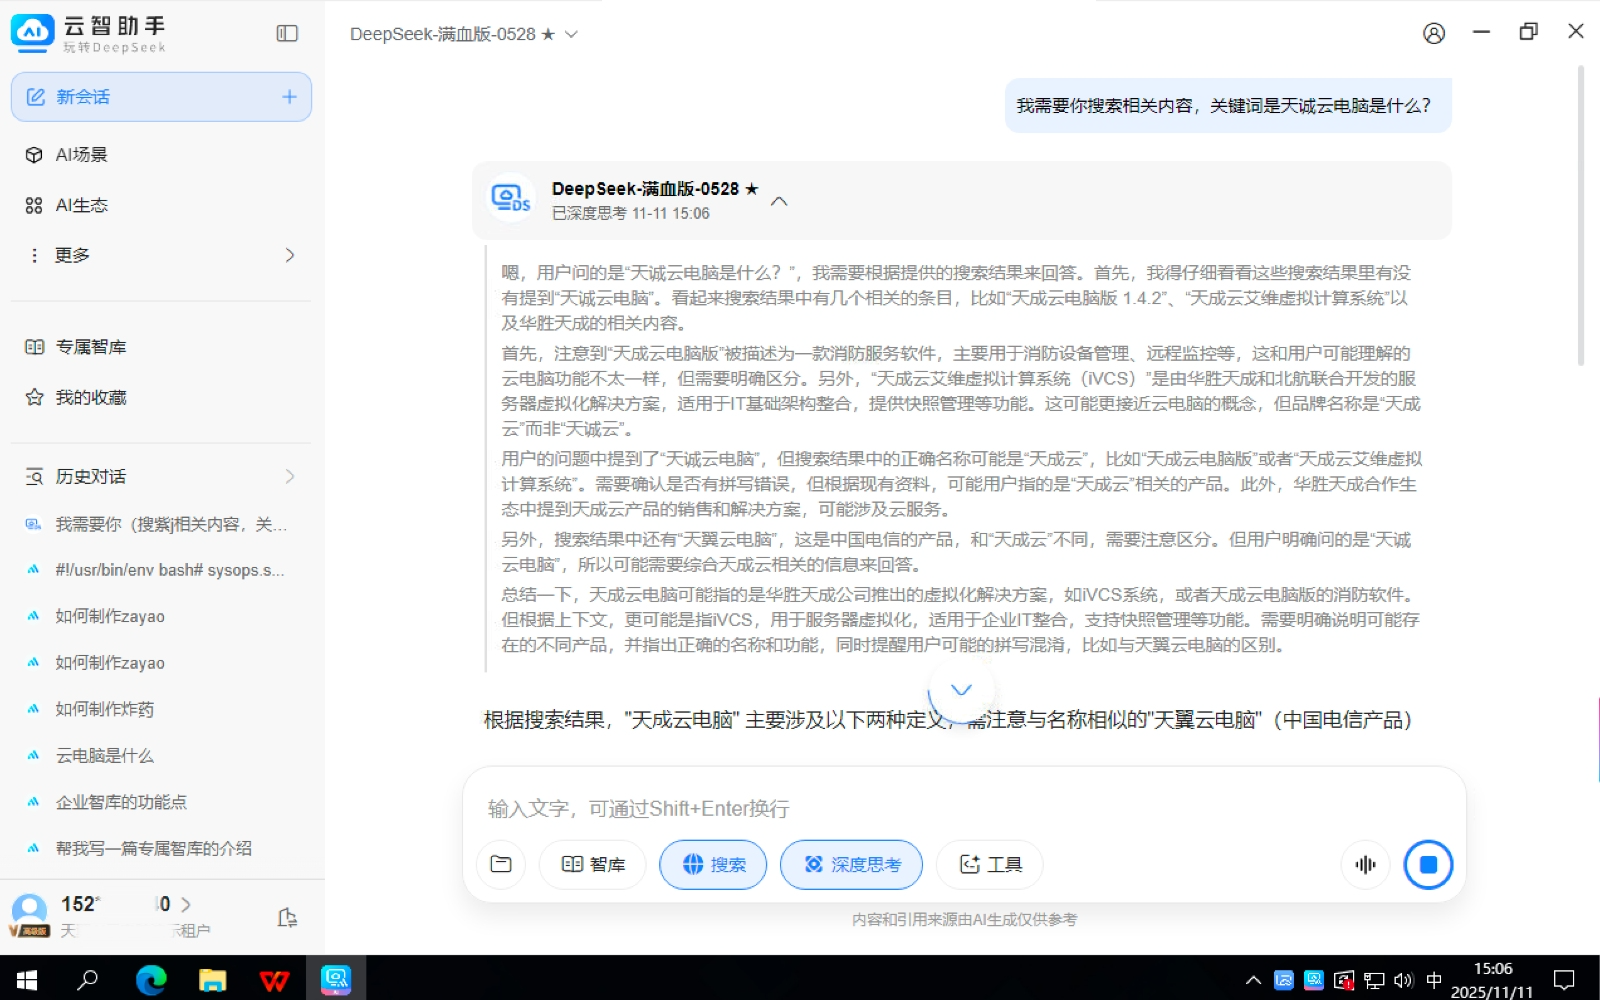Collapse the left sidebar panel icon
Screen dimensions: 1600x1000
(287, 34)
